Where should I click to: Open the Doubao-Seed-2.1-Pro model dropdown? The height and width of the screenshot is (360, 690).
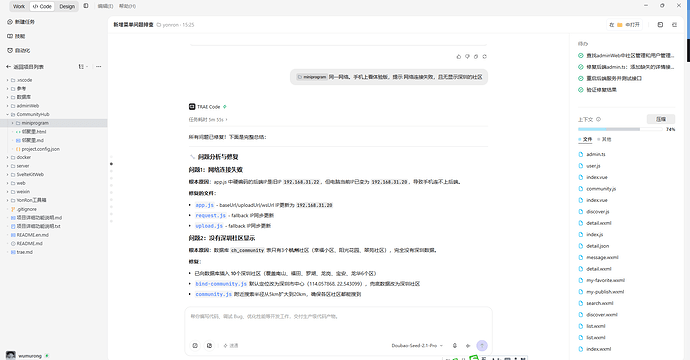[x=417, y=346]
